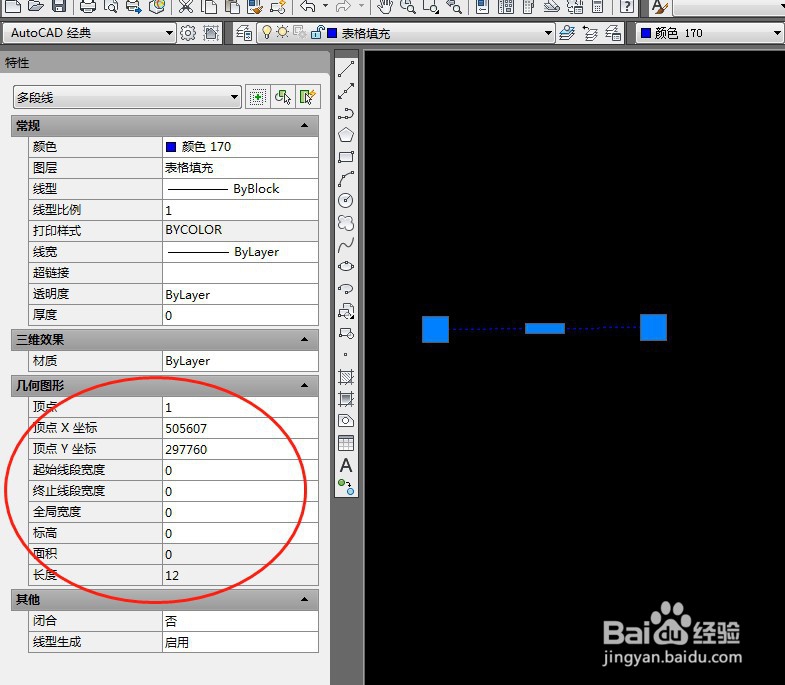Select the Polyline draw tool

346,113
